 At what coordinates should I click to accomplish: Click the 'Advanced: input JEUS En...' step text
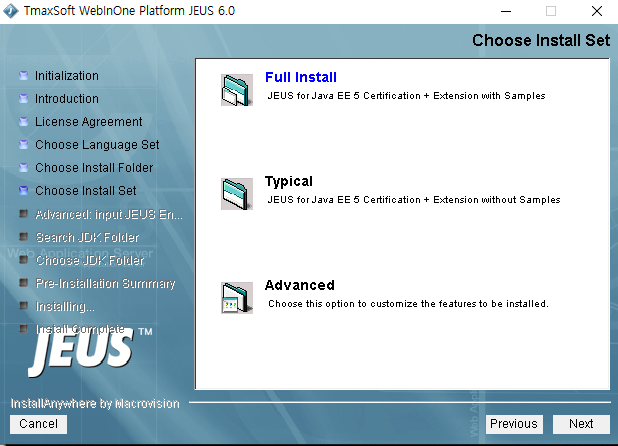[109, 214]
